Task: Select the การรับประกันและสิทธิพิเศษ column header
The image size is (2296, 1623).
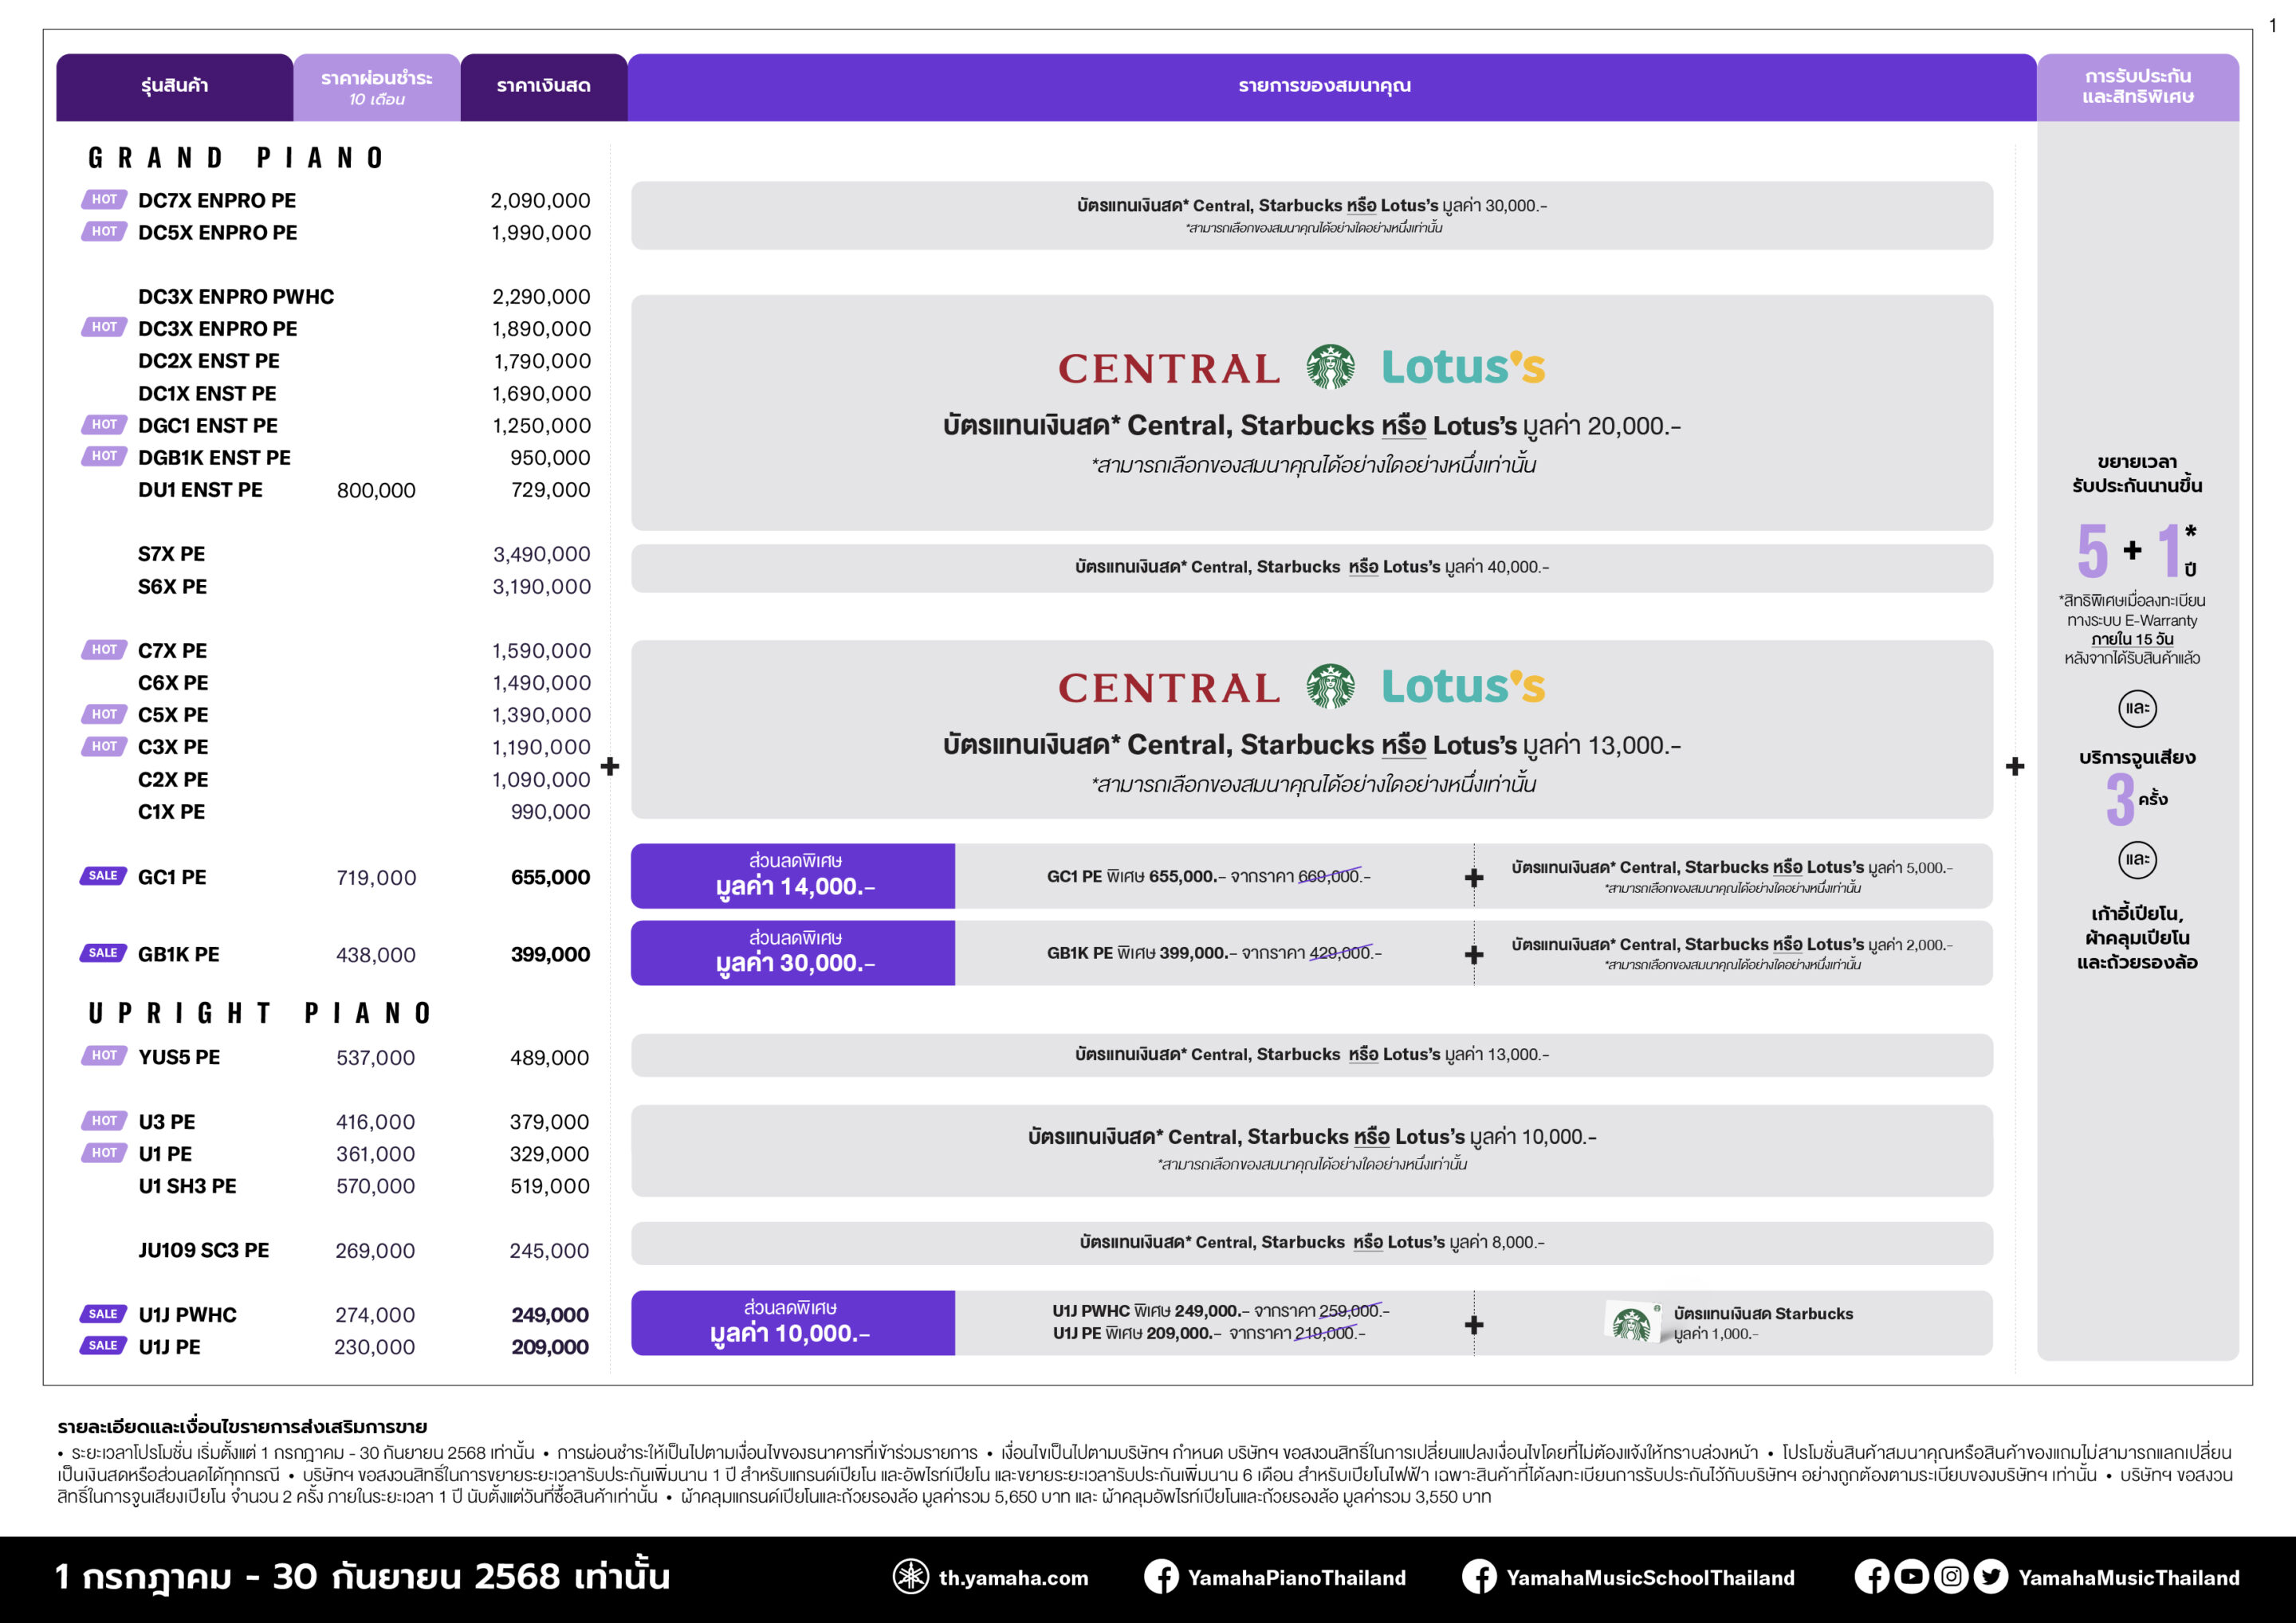Action: point(2138,87)
